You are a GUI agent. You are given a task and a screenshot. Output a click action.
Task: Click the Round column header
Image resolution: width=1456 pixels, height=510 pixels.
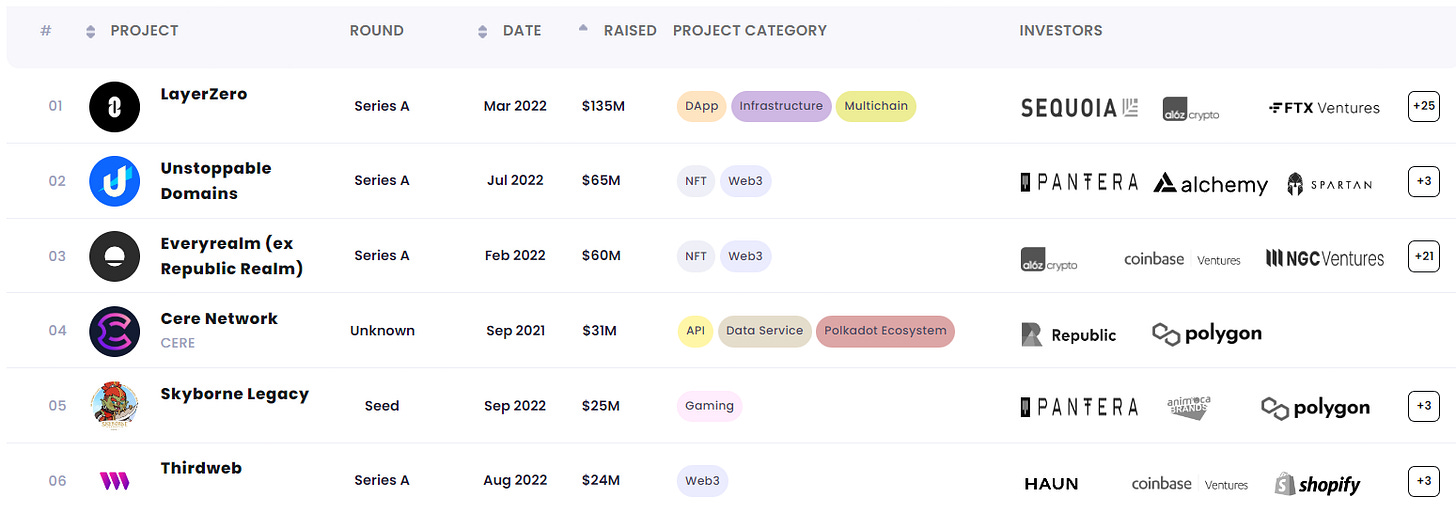377,31
